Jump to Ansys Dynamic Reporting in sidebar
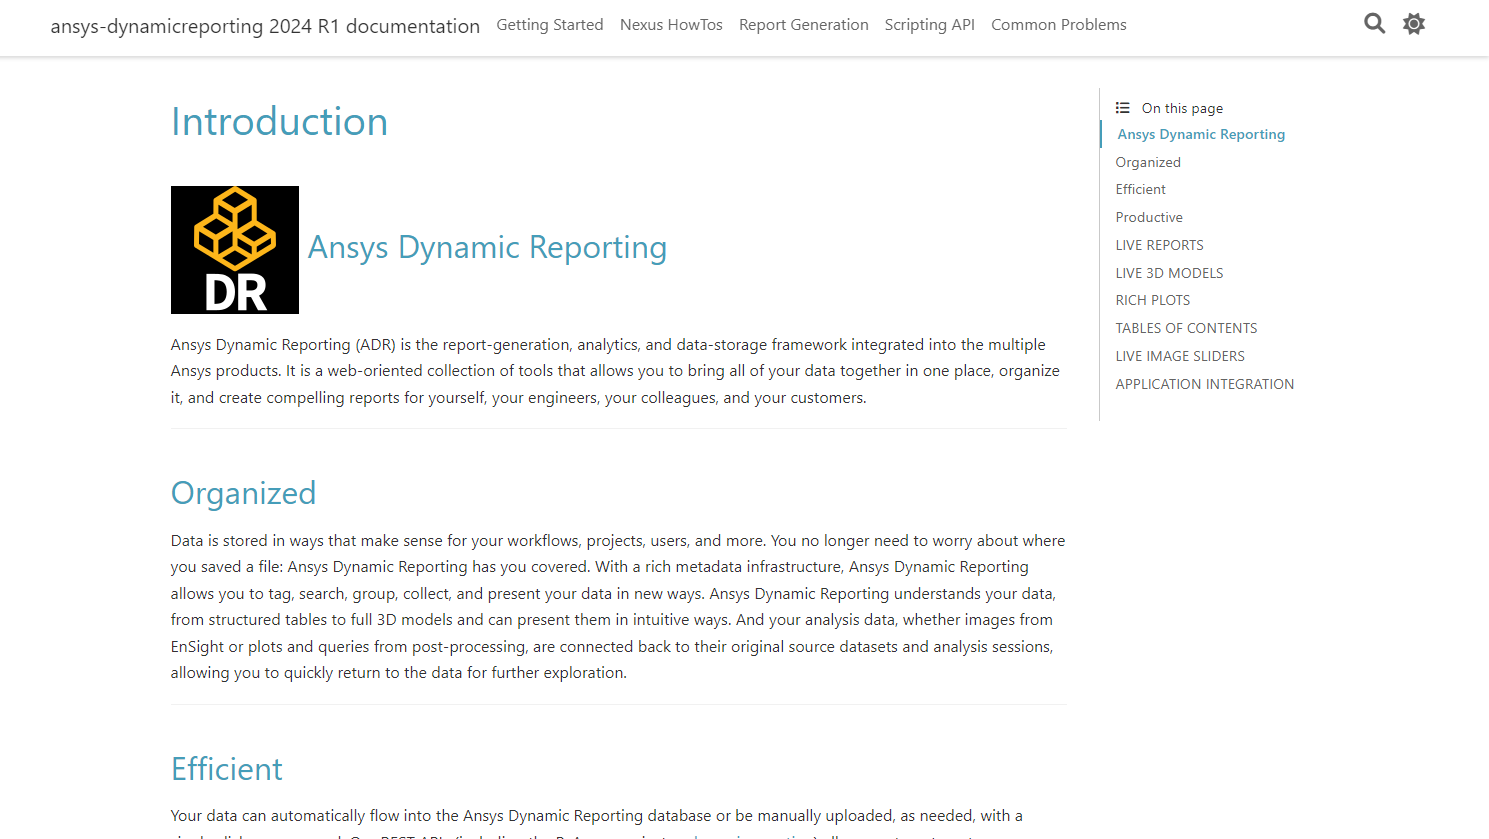1489x839 pixels. coord(1201,134)
